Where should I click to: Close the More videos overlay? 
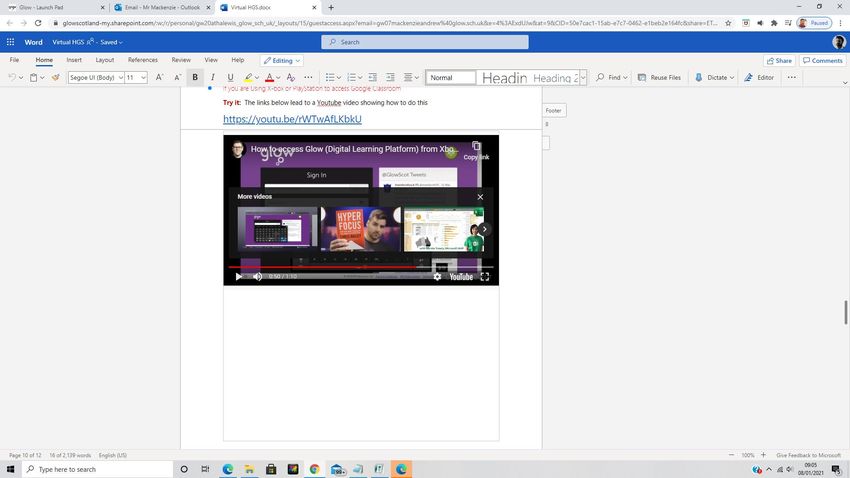[x=480, y=197]
